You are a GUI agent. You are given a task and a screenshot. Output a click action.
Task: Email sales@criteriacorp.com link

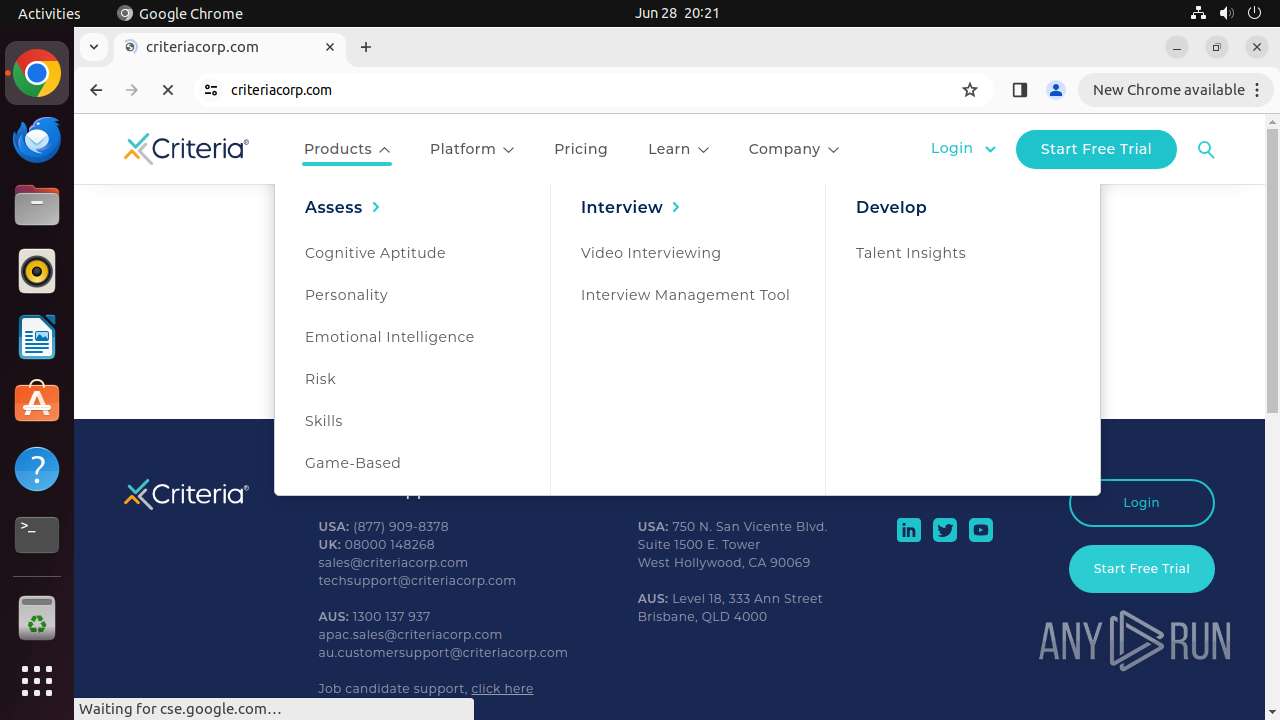(x=393, y=563)
